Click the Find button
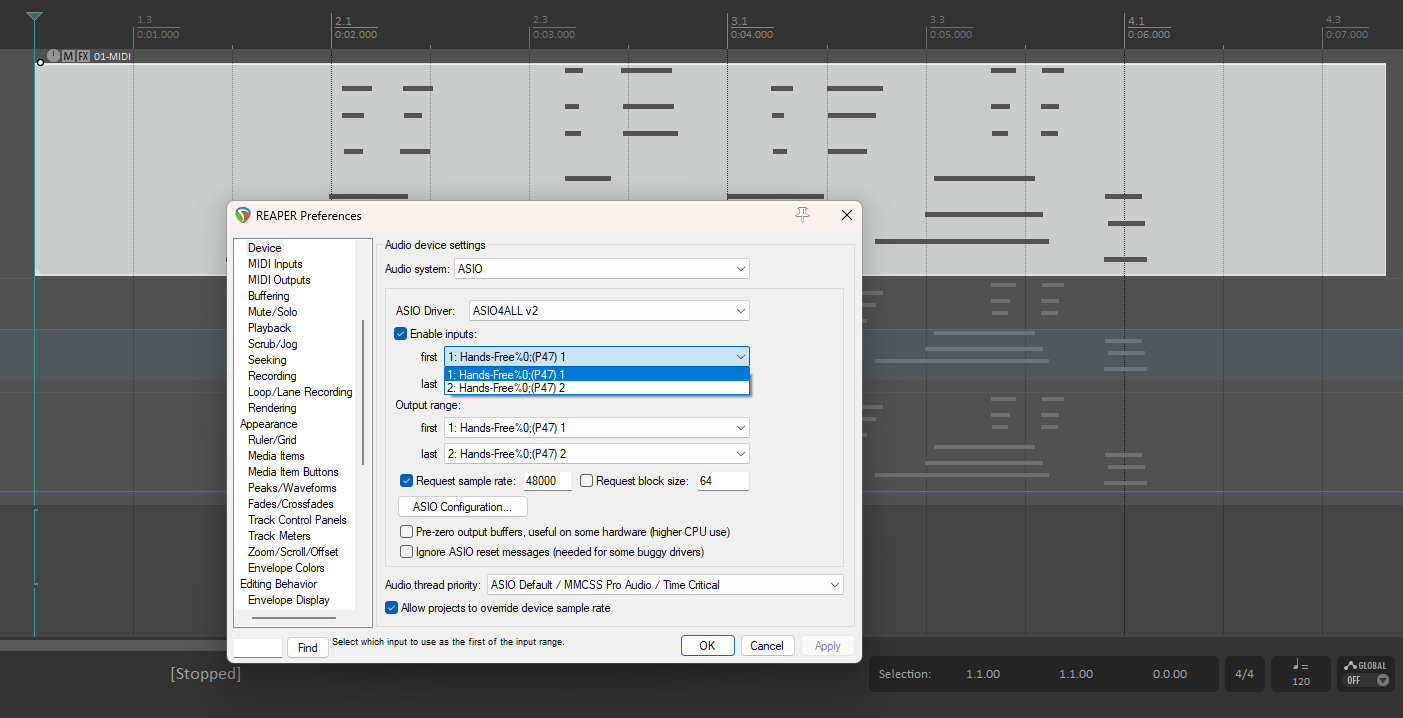The width and height of the screenshot is (1403, 718). coord(308,648)
